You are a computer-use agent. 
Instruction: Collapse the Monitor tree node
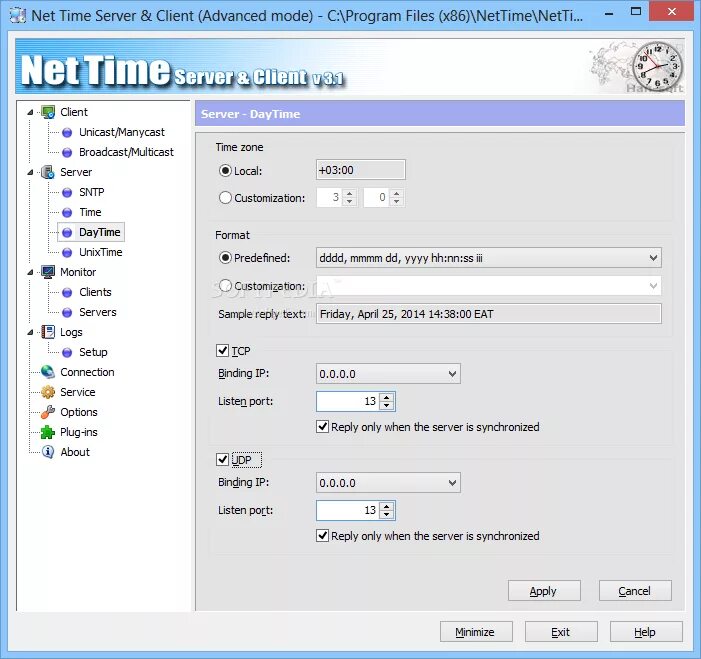(x=30, y=272)
